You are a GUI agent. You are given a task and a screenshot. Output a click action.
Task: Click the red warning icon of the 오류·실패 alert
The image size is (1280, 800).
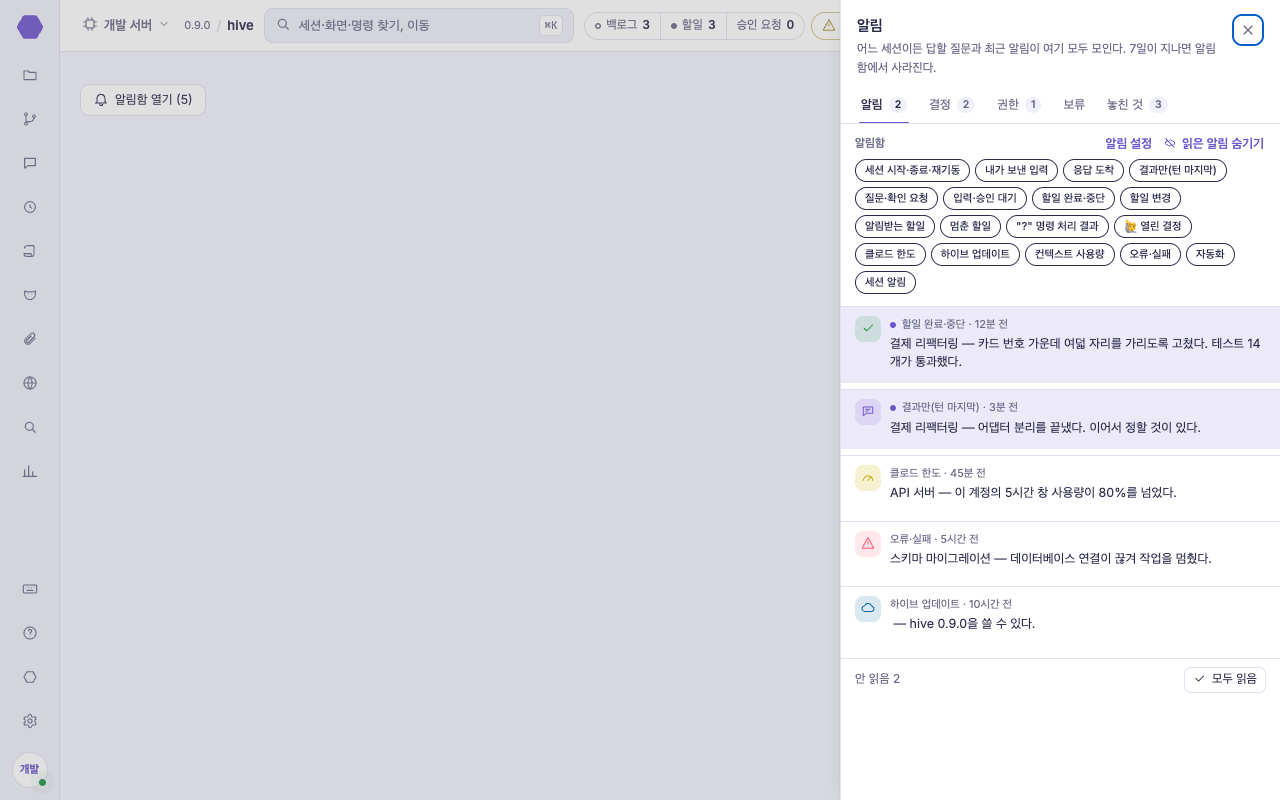click(x=868, y=544)
